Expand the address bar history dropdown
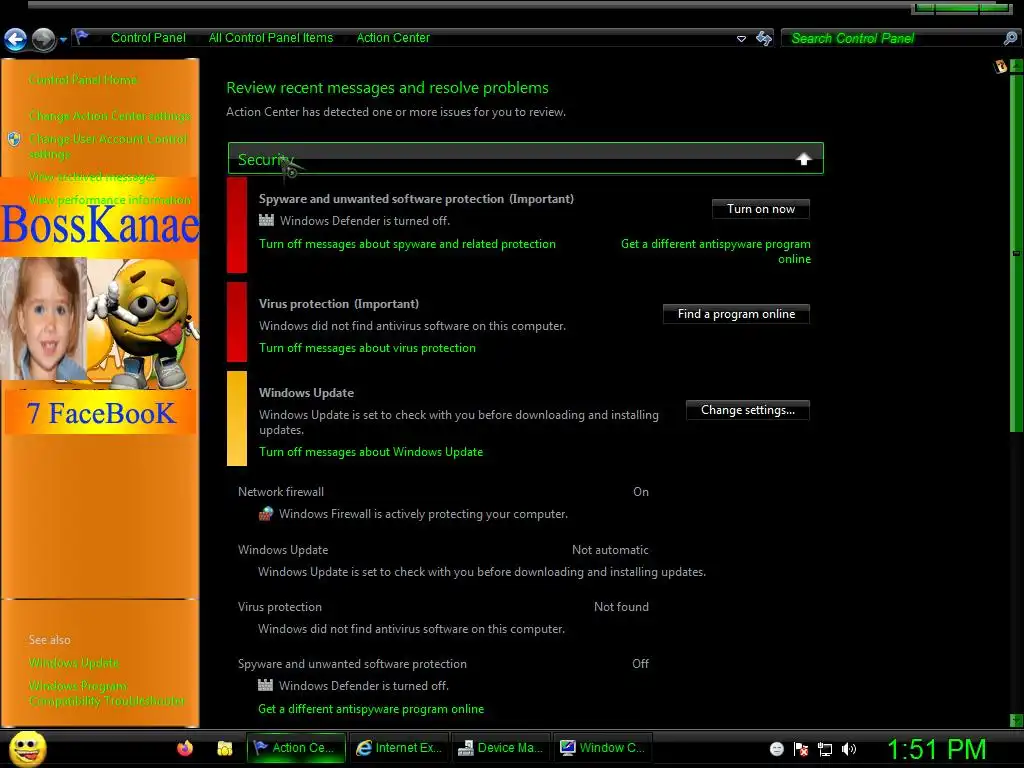Image resolution: width=1024 pixels, height=768 pixels. pos(741,39)
